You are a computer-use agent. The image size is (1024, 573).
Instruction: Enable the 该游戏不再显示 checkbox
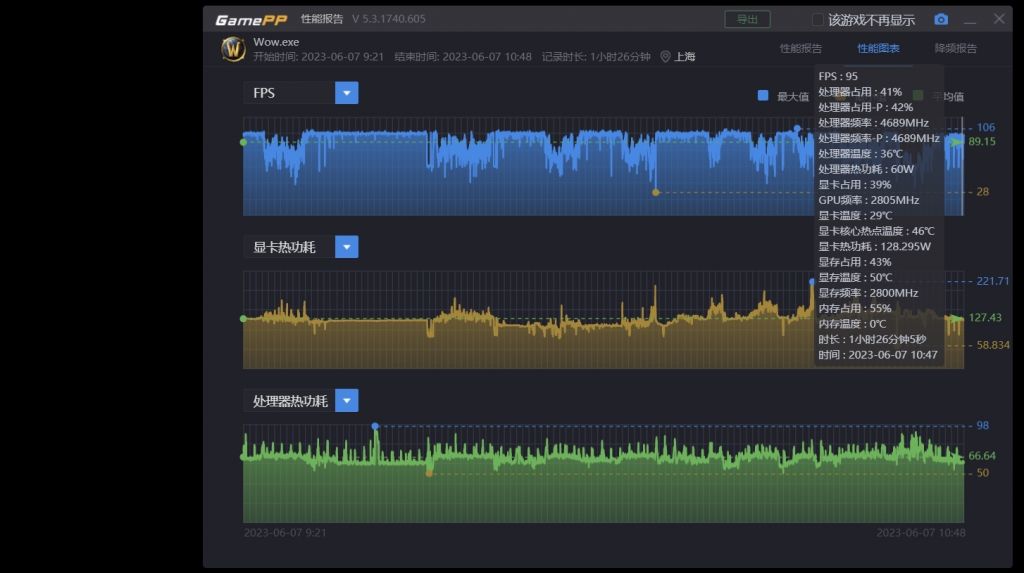pos(818,20)
